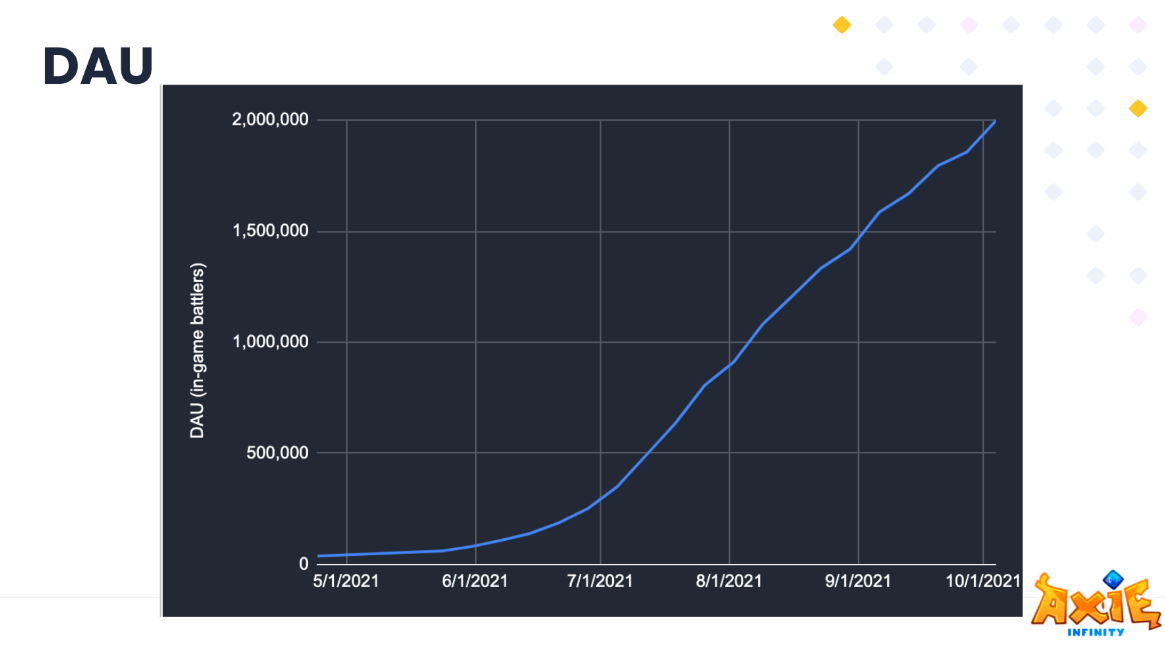Click the 8/1/2021 date label
The width and height of the screenshot is (1165, 648).
click(x=729, y=581)
